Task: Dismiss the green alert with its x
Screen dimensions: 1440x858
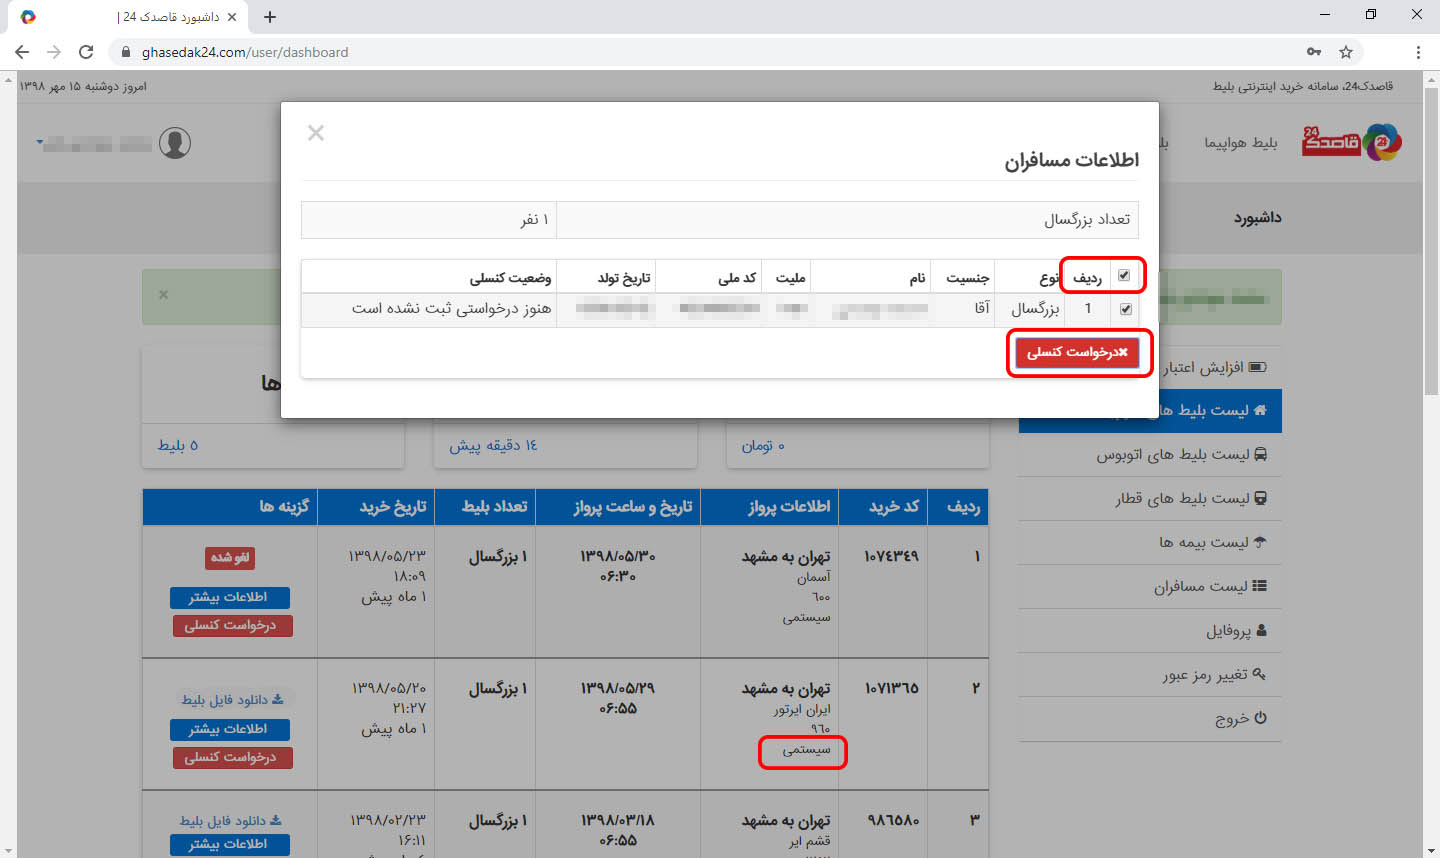Action: 163,294
